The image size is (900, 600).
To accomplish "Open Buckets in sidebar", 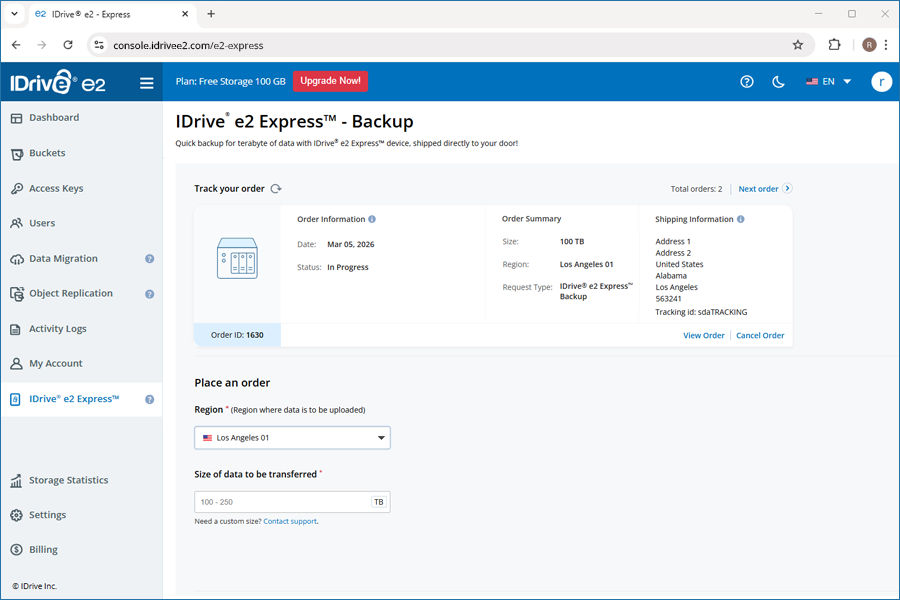I will coord(47,153).
